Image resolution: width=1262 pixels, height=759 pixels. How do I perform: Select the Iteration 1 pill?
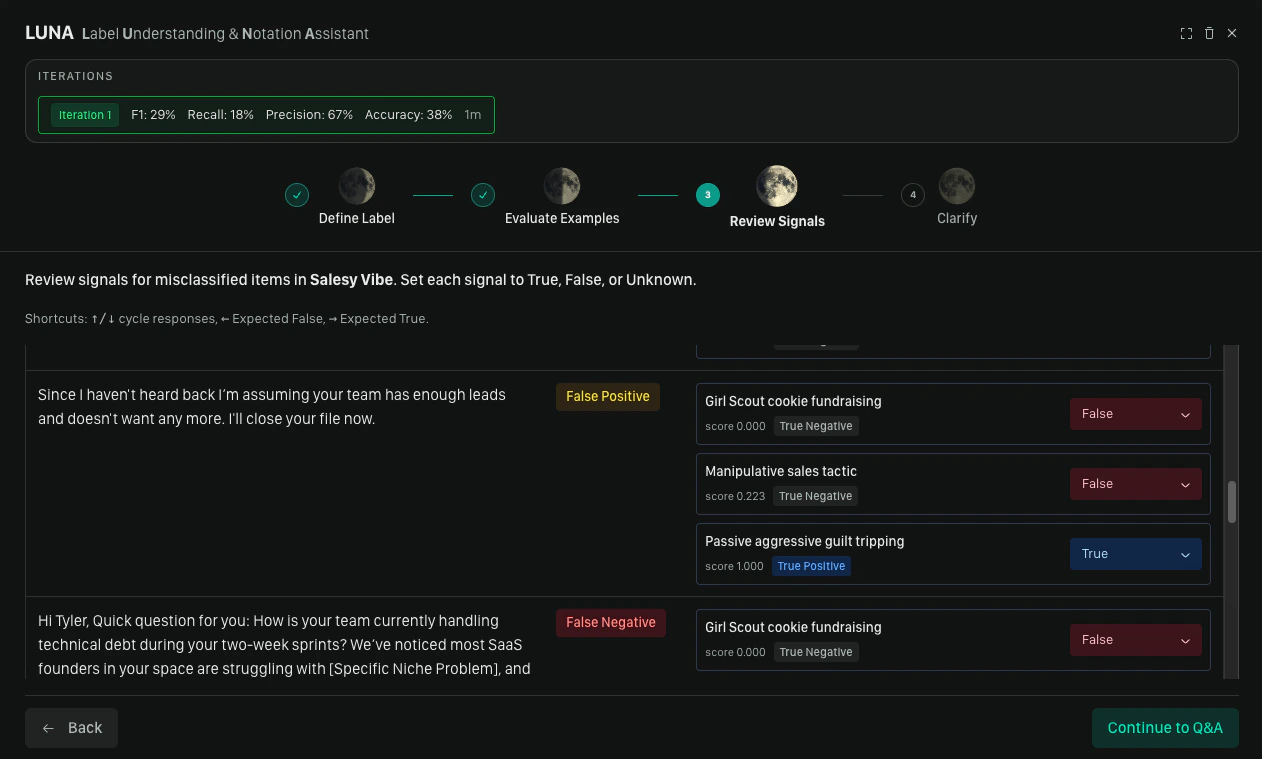click(84, 114)
